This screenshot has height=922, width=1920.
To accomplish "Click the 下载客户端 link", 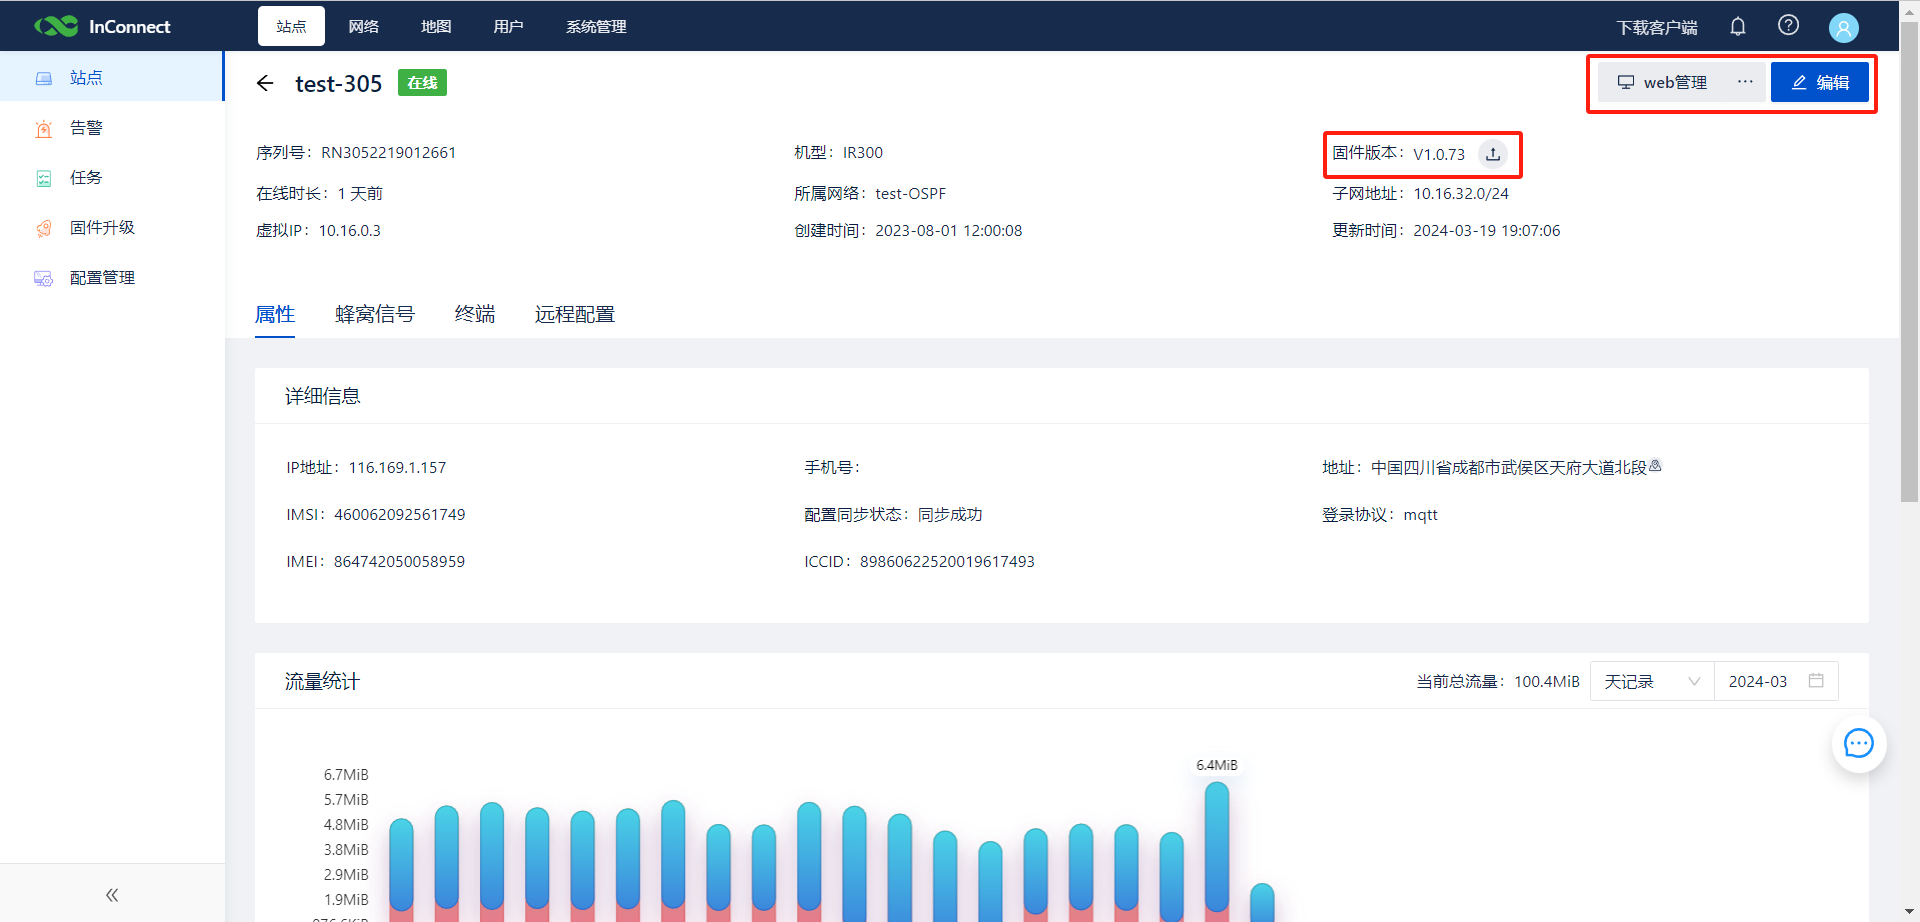I will tap(1657, 27).
